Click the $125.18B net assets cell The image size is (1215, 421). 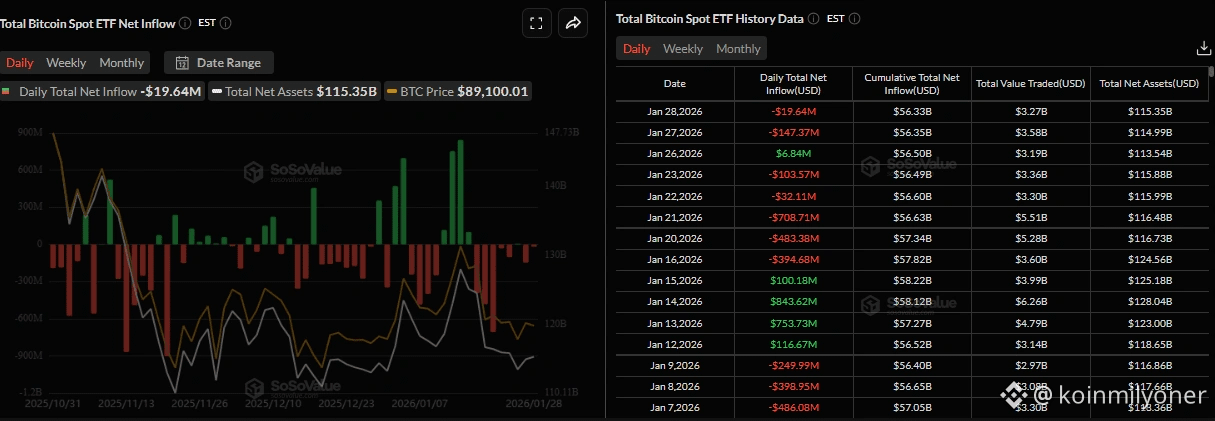1150,281
